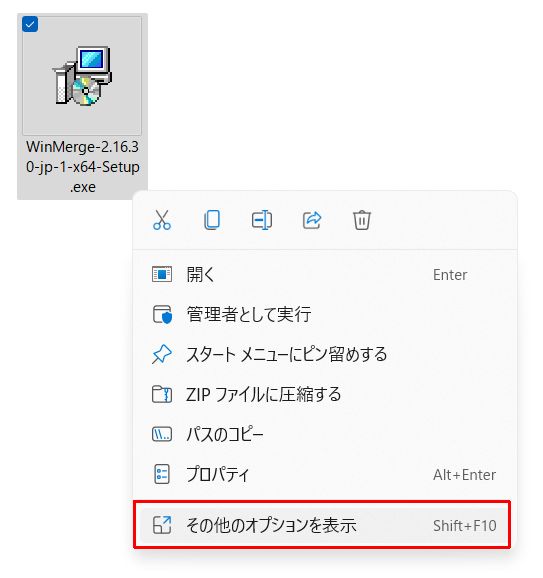The width and height of the screenshot is (543, 578).
Task: Expand その他のオプションを表示 entry
Action: coord(321,525)
